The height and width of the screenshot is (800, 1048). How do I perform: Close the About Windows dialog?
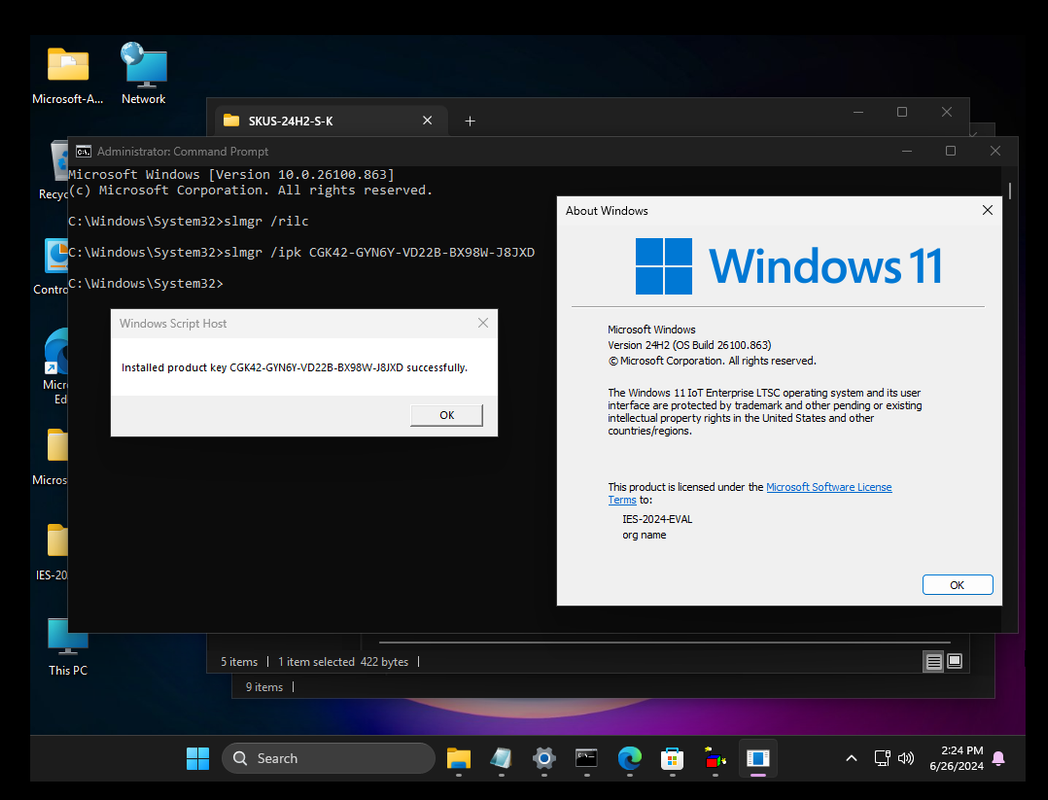(x=987, y=211)
